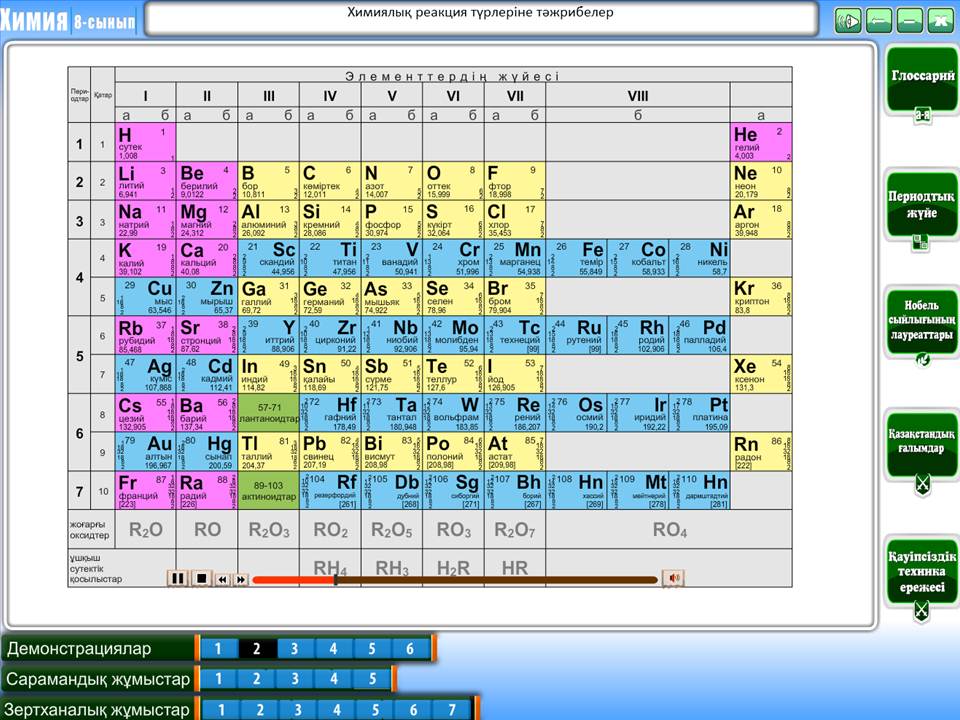Image resolution: width=960 pixels, height=720 pixels.
Task: Click the speaker button in the top header
Action: [848, 21]
